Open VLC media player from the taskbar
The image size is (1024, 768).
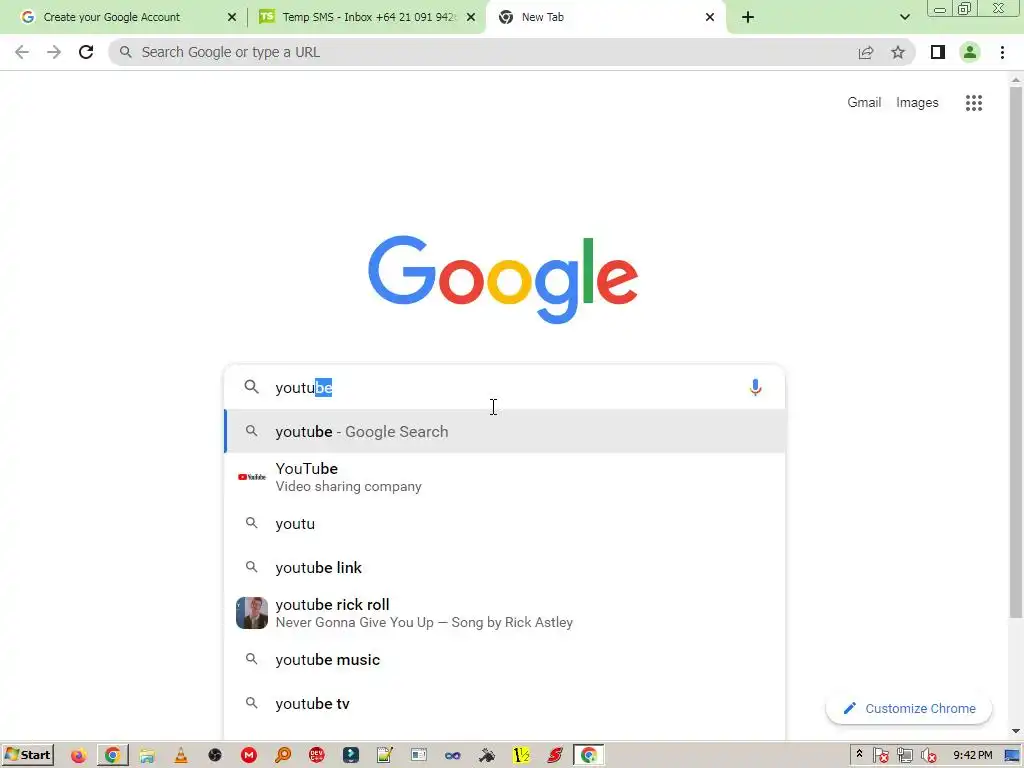click(x=181, y=756)
